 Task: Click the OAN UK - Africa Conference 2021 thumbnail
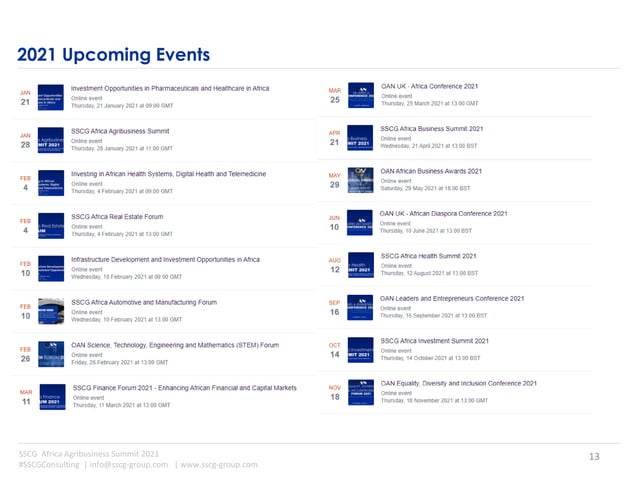click(361, 95)
